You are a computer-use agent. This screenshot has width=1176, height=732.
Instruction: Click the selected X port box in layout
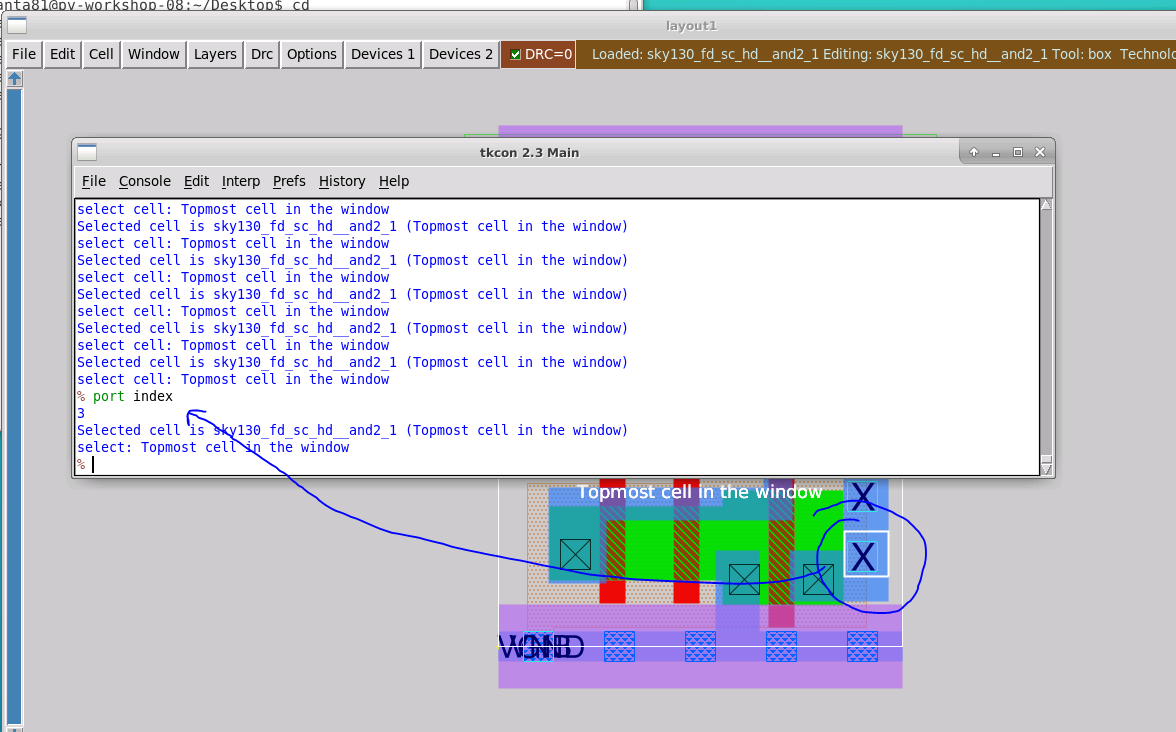pos(866,554)
